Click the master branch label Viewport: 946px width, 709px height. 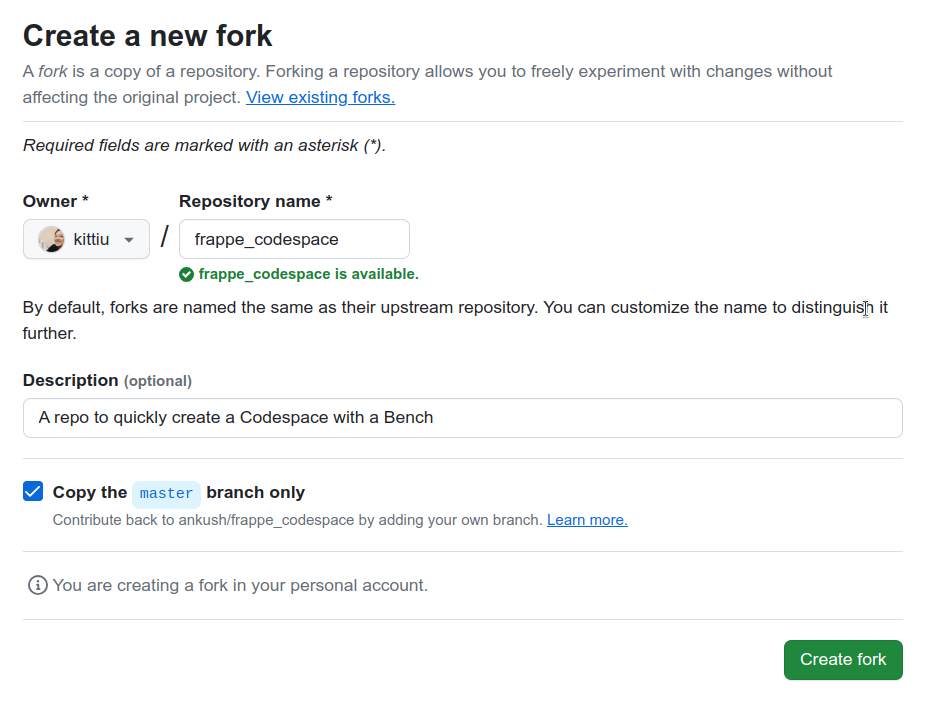(167, 493)
